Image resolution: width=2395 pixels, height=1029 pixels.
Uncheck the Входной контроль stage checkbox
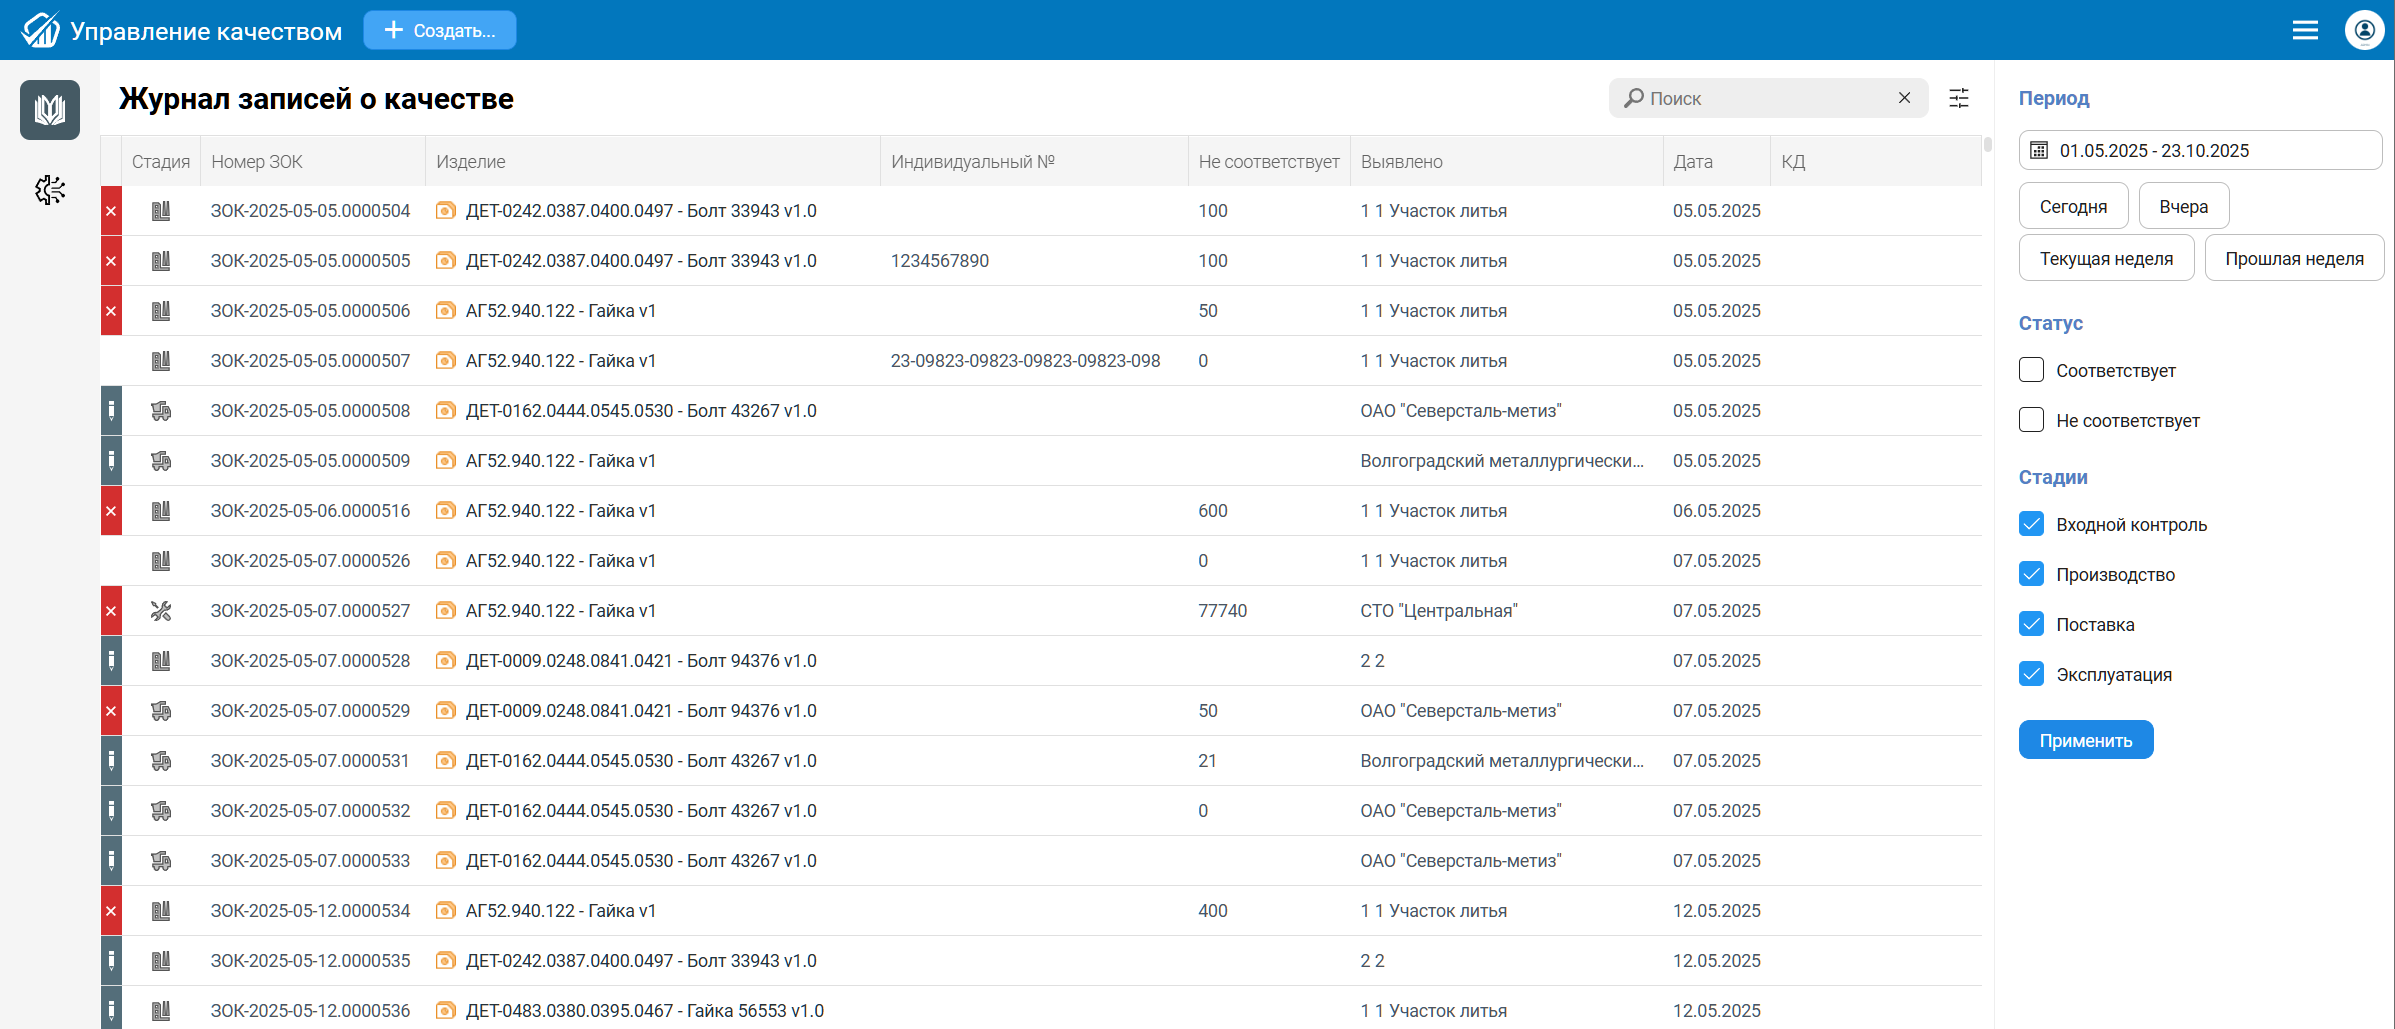coord(2031,524)
